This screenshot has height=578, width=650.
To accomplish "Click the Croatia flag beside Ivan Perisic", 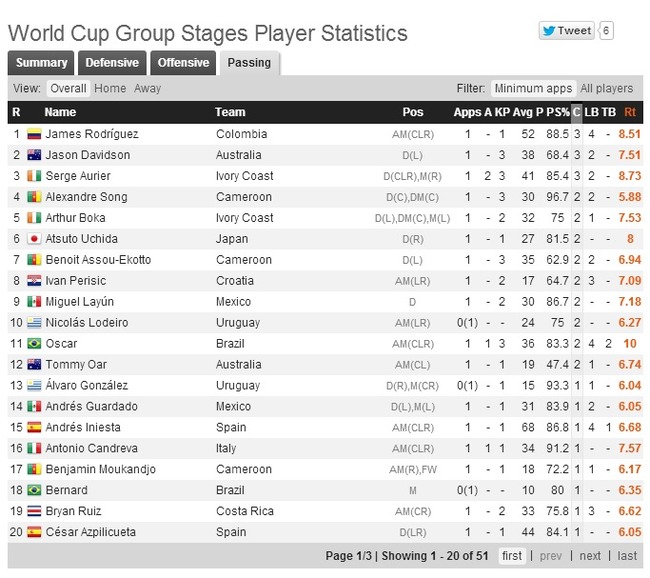I will pos(34,281).
